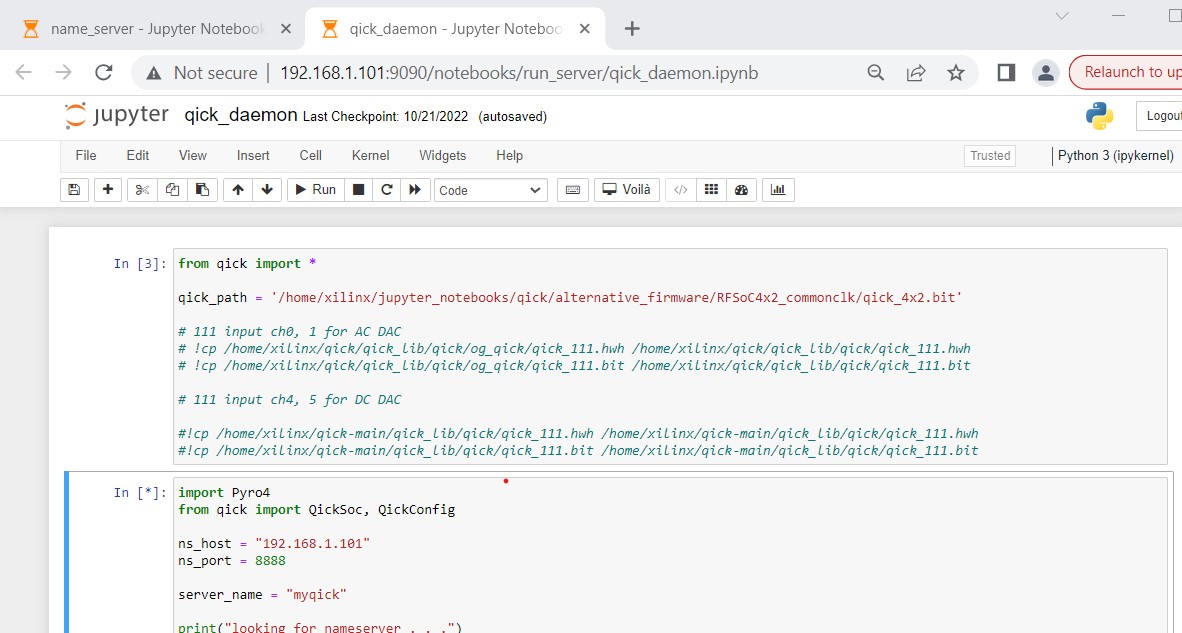The height and width of the screenshot is (633, 1182).
Task: Cut selected cells with scissors icon
Action: pos(142,190)
